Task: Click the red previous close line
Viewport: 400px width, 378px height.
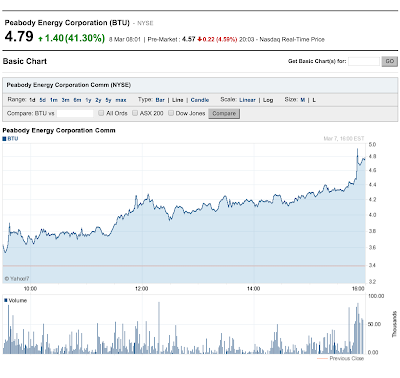Action: coord(184,266)
